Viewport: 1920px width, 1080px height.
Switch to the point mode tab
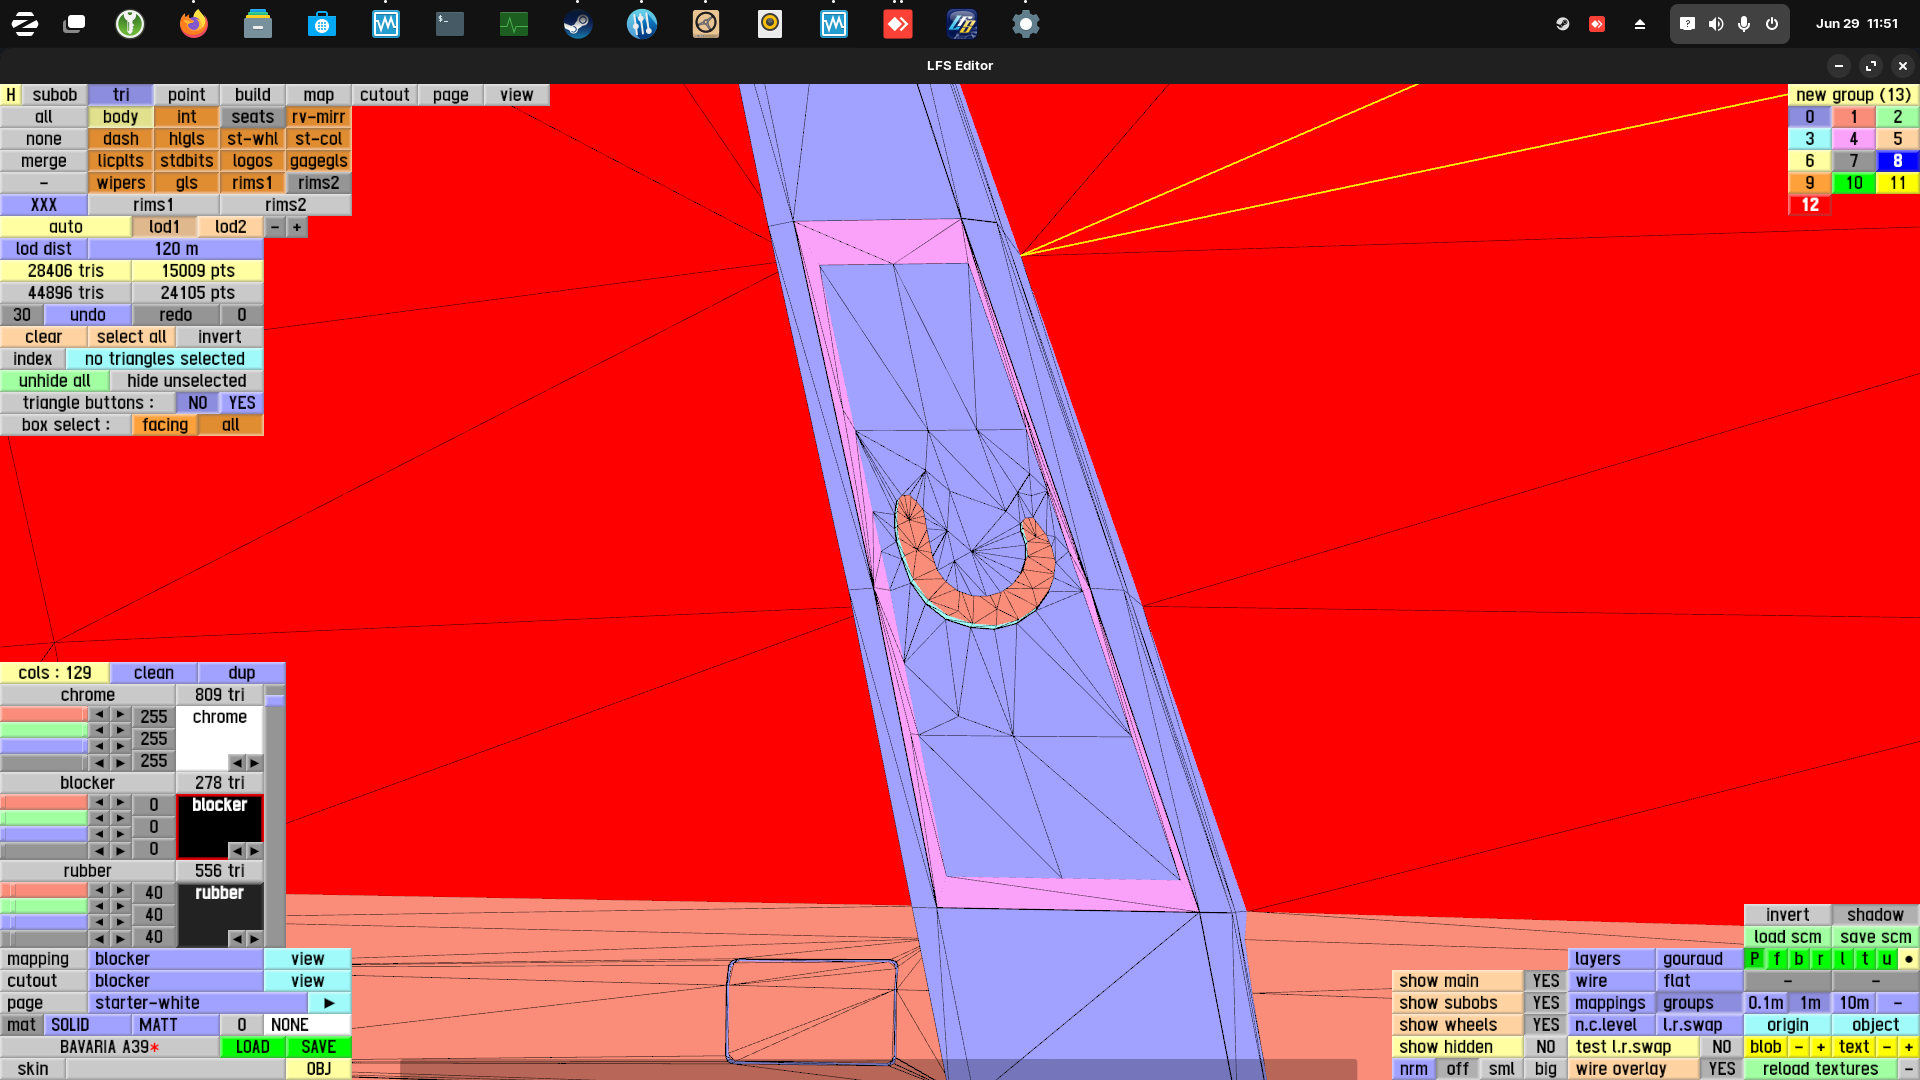[x=186, y=95]
